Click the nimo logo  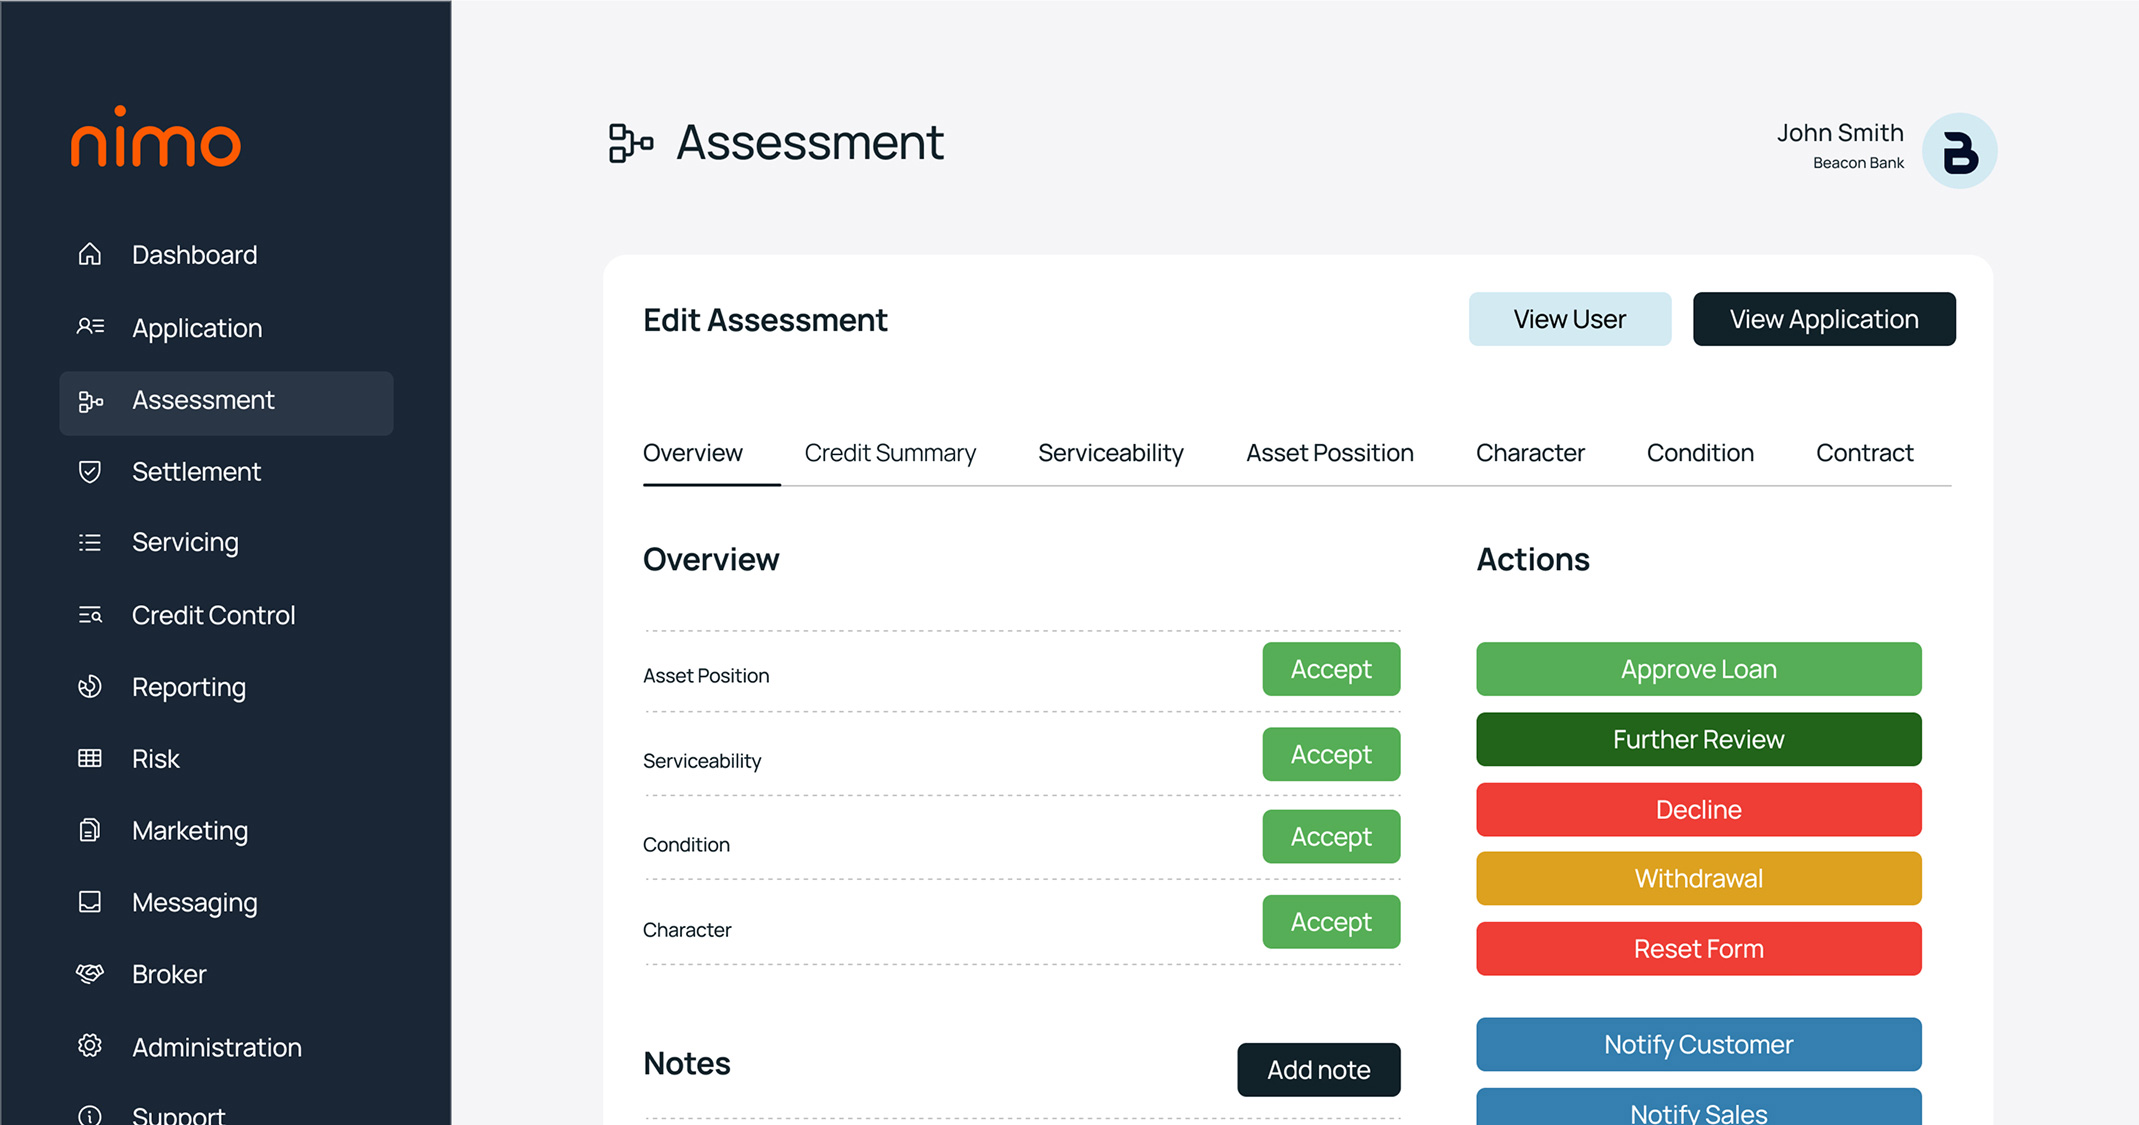click(x=156, y=138)
